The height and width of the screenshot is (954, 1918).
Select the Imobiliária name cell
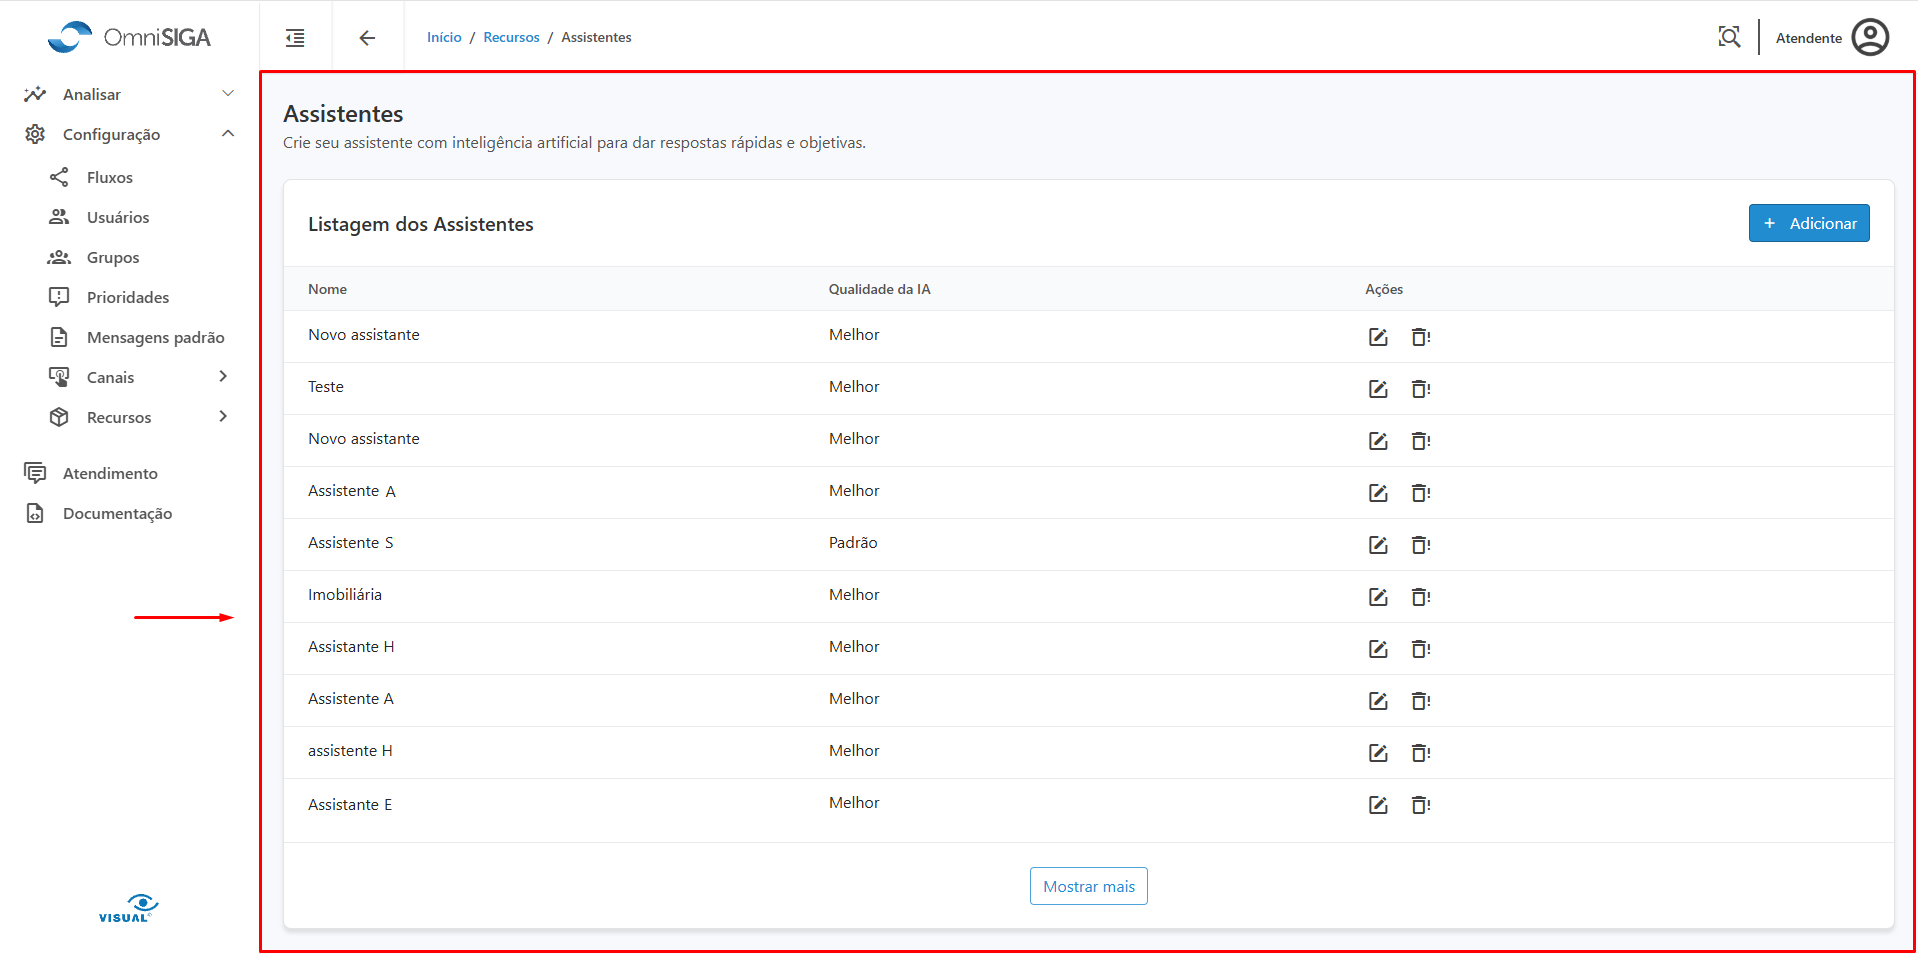(345, 595)
